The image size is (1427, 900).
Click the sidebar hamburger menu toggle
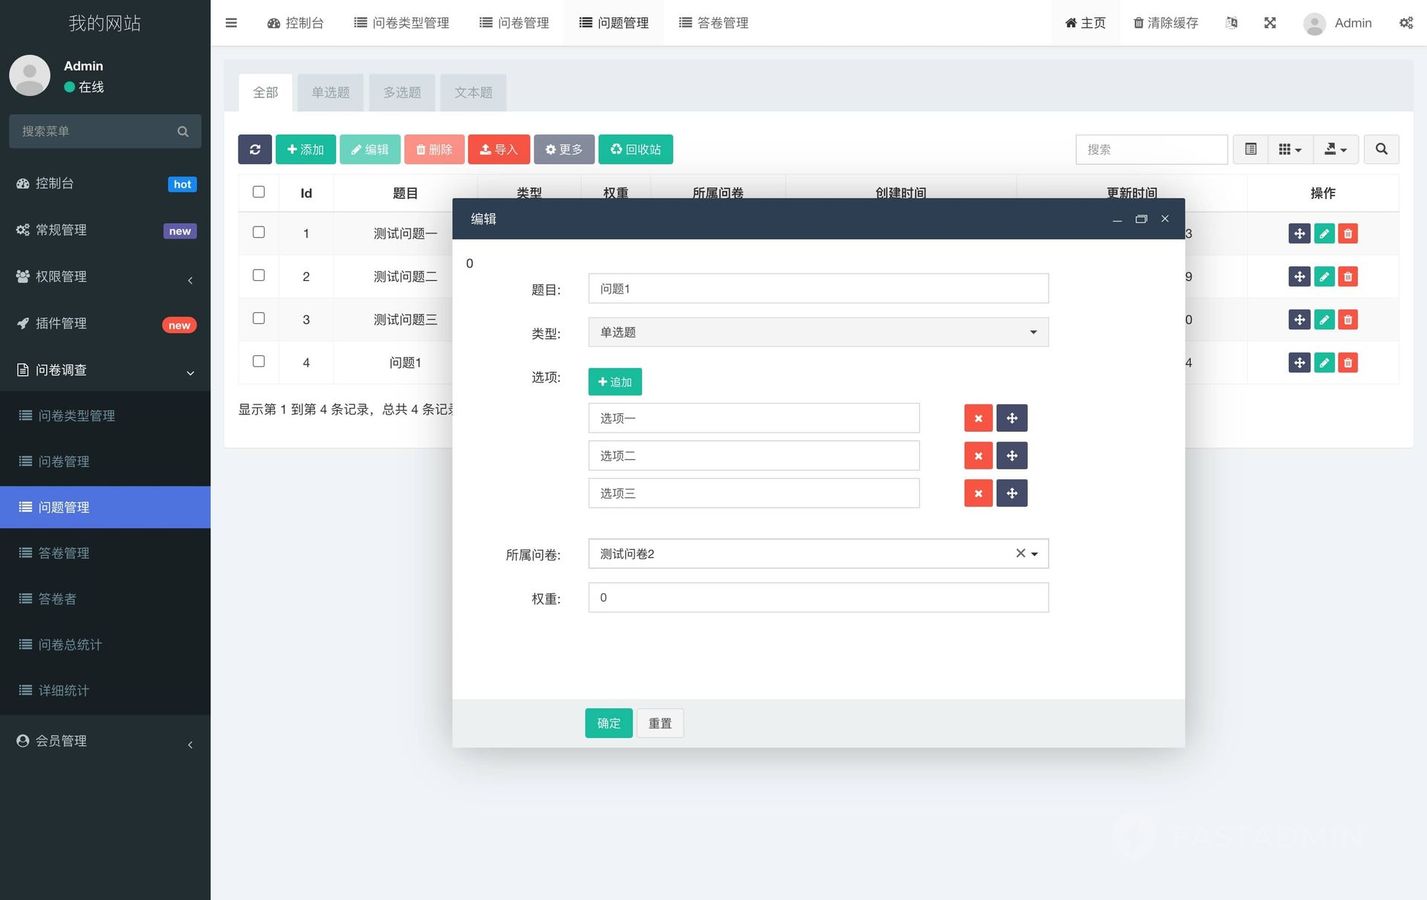[231, 23]
